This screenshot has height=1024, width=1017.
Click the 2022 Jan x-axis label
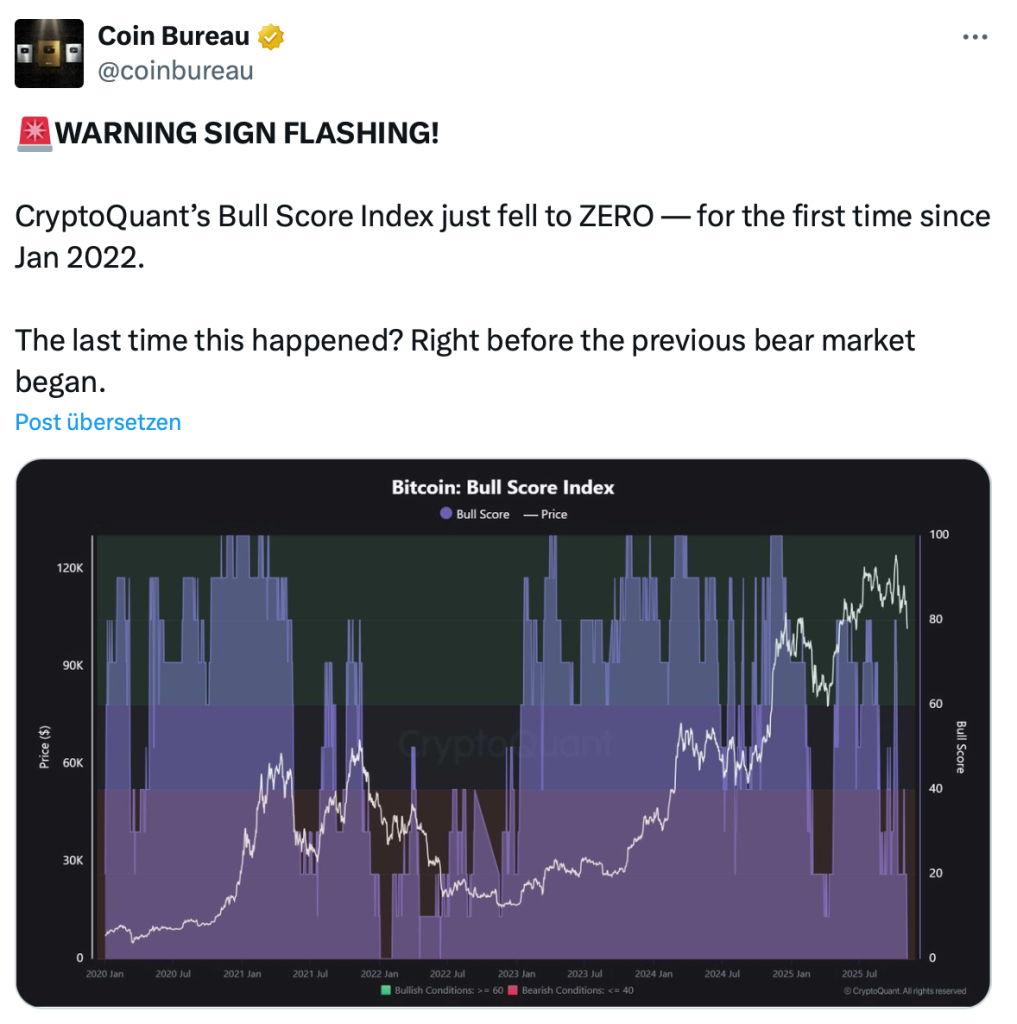tap(379, 974)
